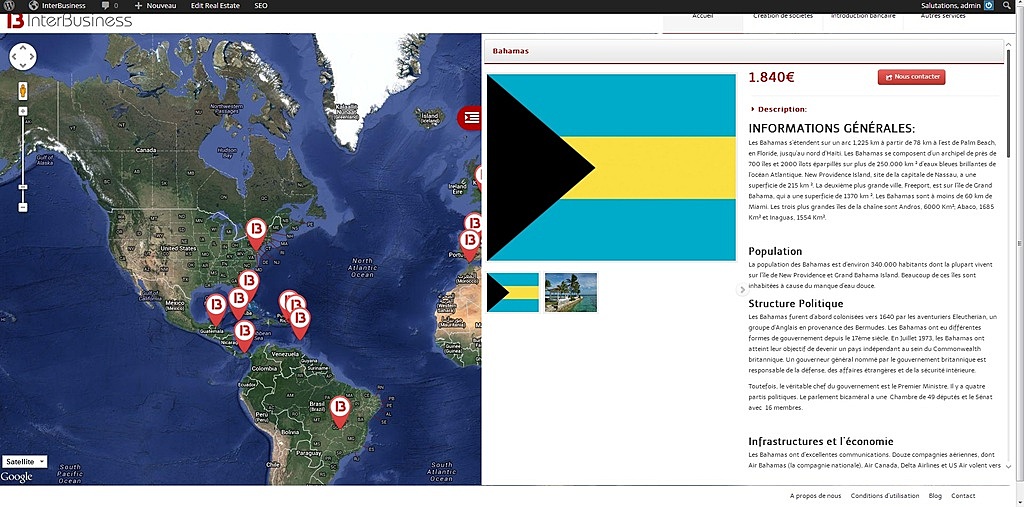Viewport: 1024px width, 507px height.
Task: Open the admin bar search magnifier
Action: pyautogui.click(x=1006, y=5)
